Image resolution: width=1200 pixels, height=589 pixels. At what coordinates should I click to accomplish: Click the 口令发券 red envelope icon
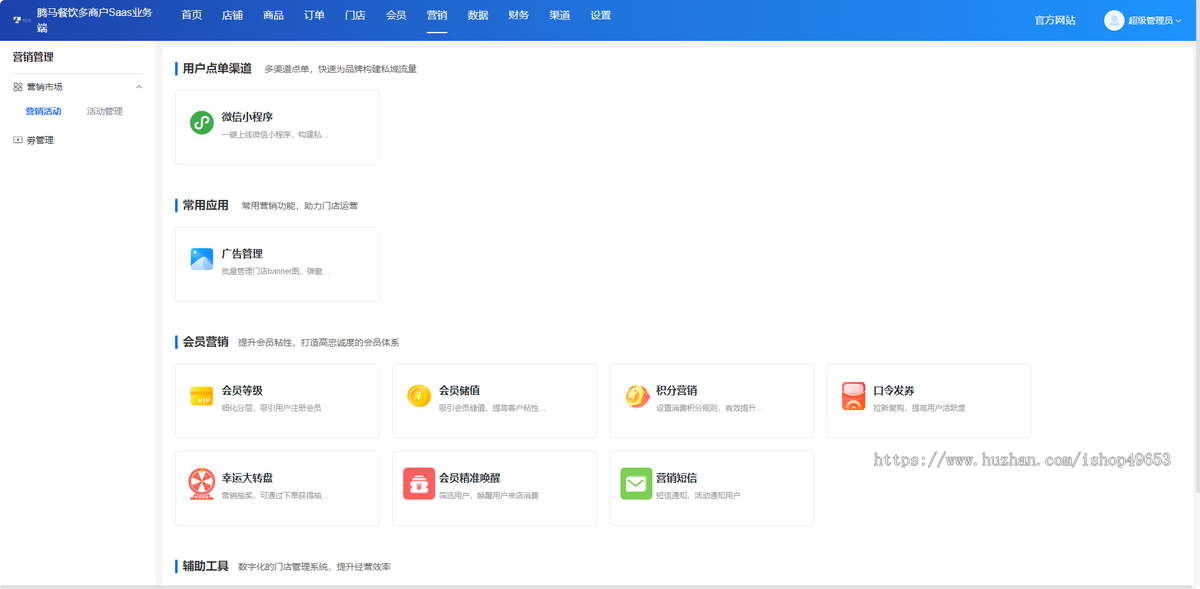(x=853, y=396)
